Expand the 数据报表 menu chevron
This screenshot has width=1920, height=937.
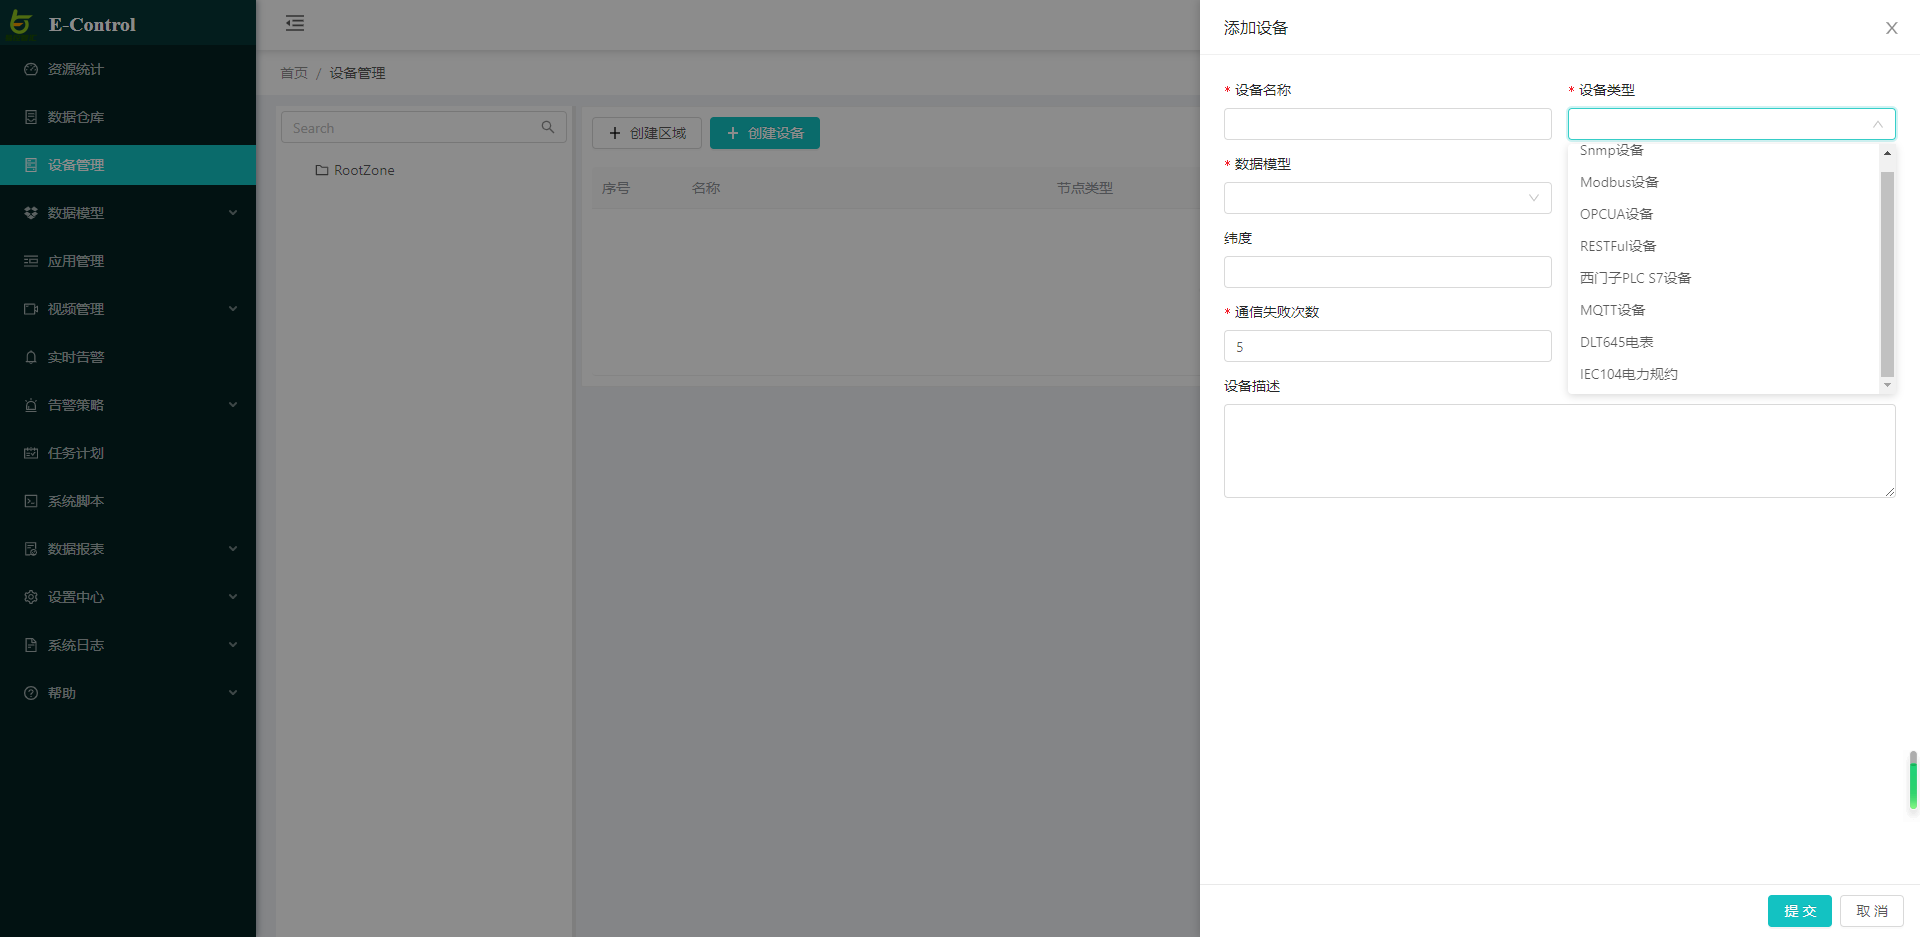point(233,549)
